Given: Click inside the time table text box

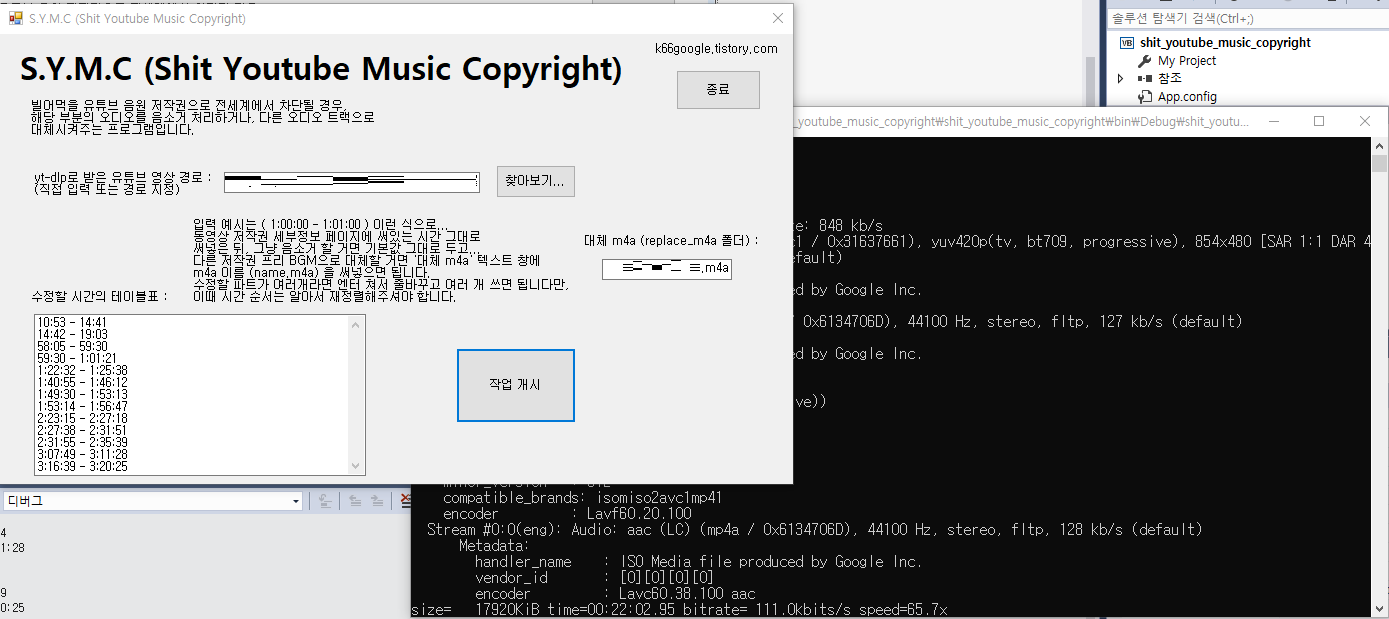Looking at the screenshot, I should 199,395.
